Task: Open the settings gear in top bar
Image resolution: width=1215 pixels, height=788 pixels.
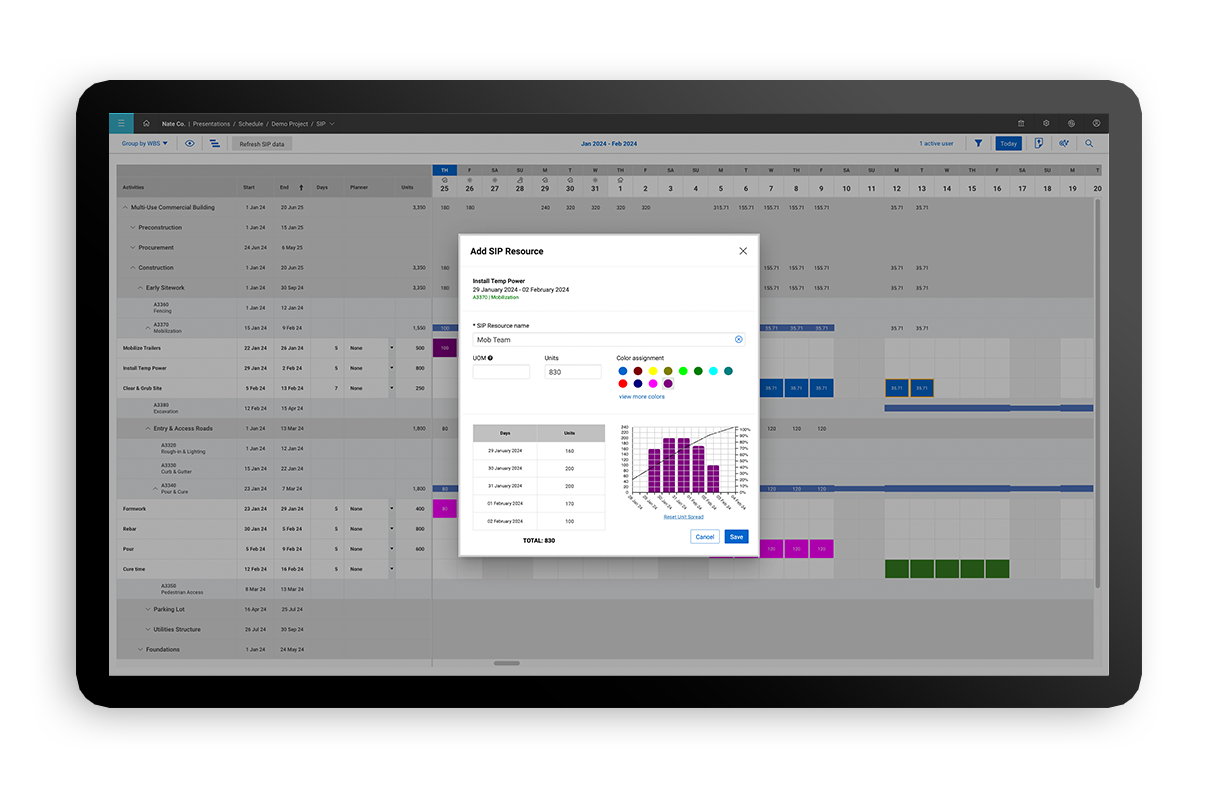Action: 1046,123
